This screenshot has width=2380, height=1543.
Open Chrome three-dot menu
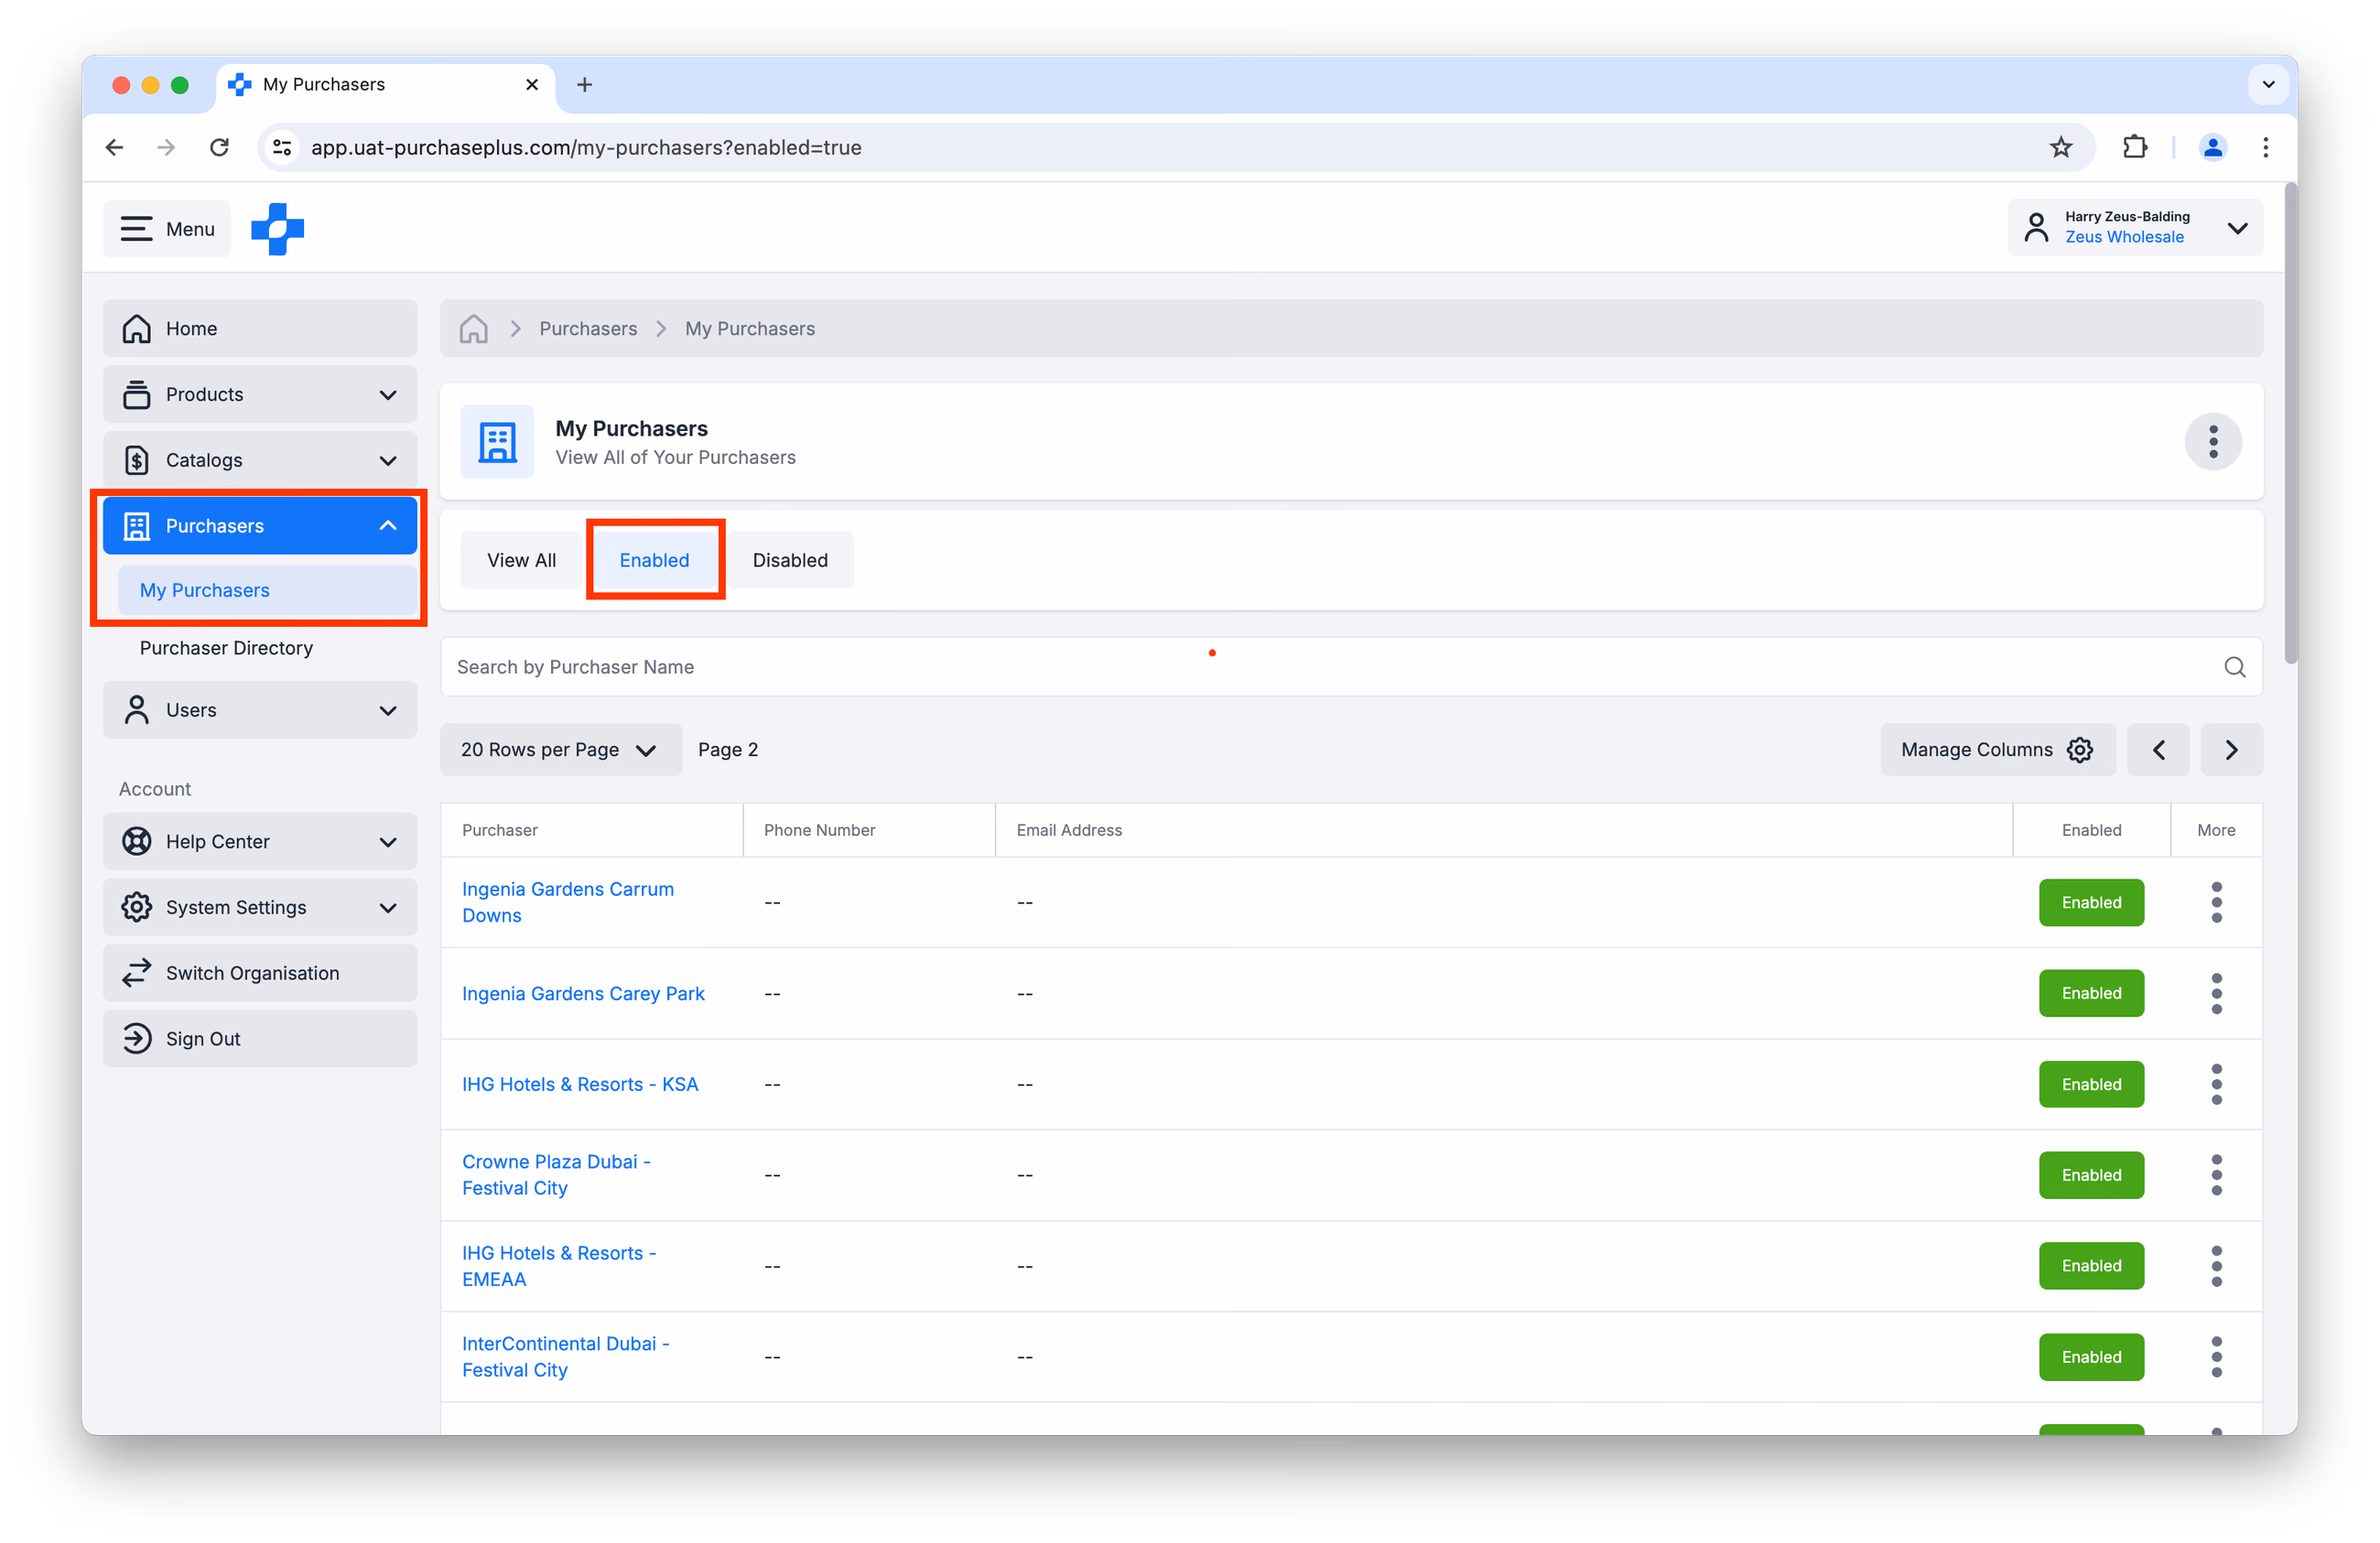(2266, 147)
